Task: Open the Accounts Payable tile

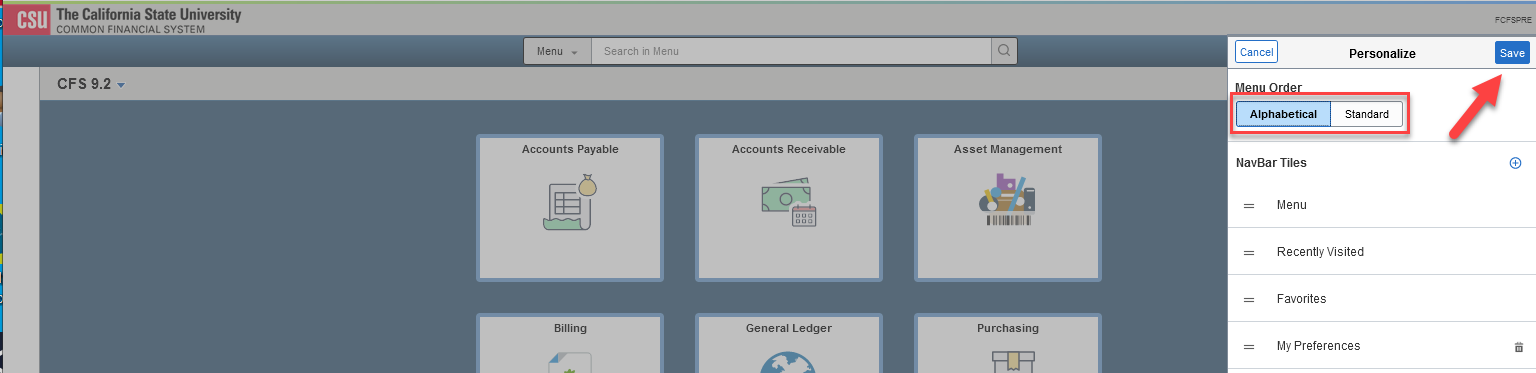Action: (570, 208)
